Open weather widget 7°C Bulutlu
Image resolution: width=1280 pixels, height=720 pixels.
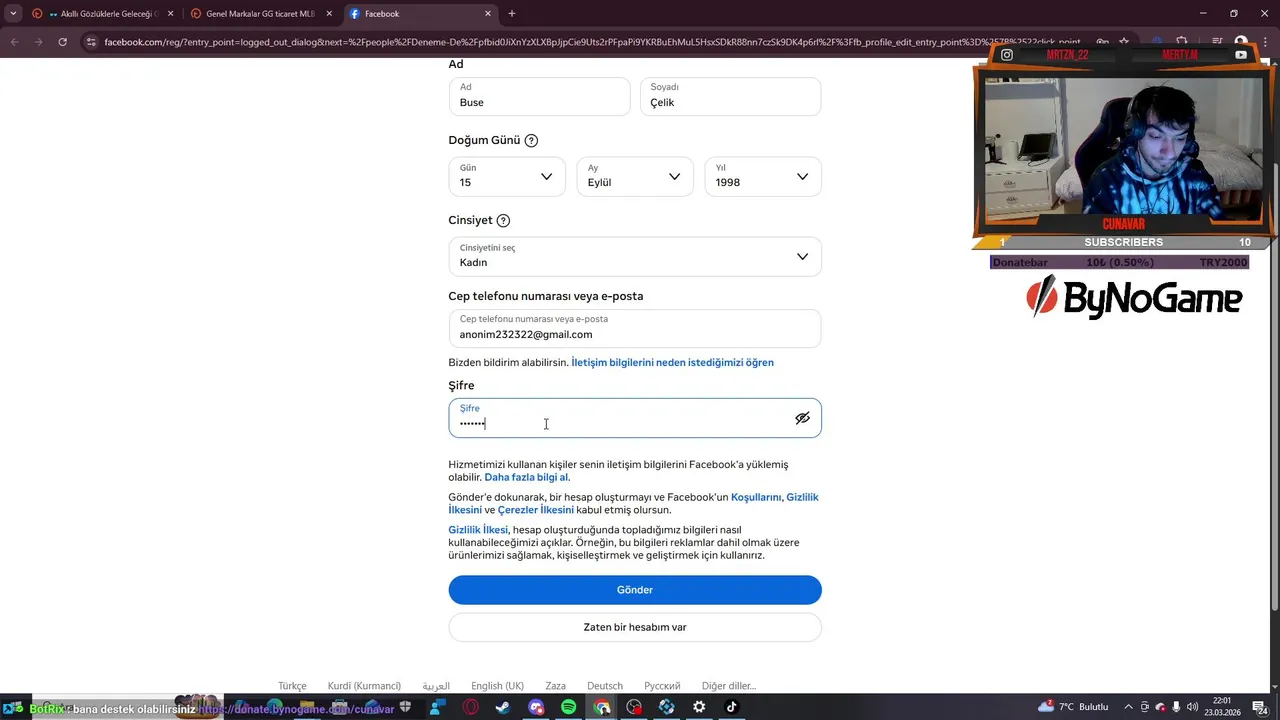(1072, 707)
